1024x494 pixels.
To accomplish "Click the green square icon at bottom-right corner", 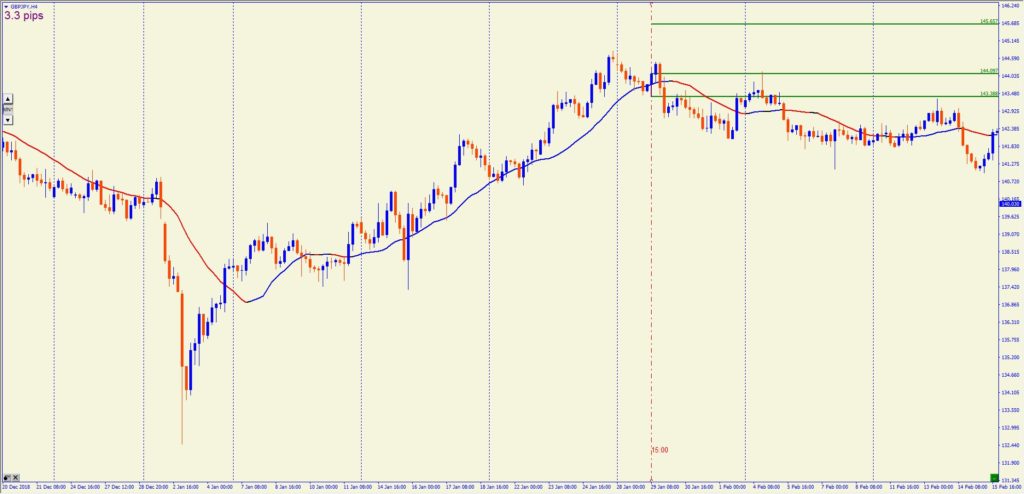I will (994, 476).
